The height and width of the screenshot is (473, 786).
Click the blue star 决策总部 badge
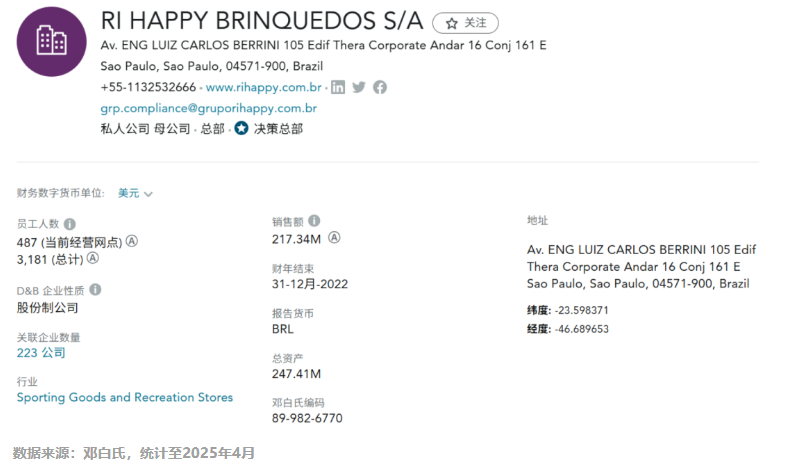(241, 128)
